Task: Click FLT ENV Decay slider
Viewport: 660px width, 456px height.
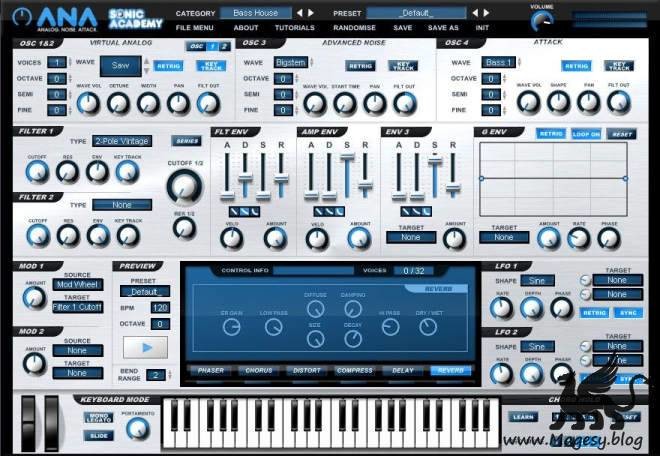Action: [245, 178]
